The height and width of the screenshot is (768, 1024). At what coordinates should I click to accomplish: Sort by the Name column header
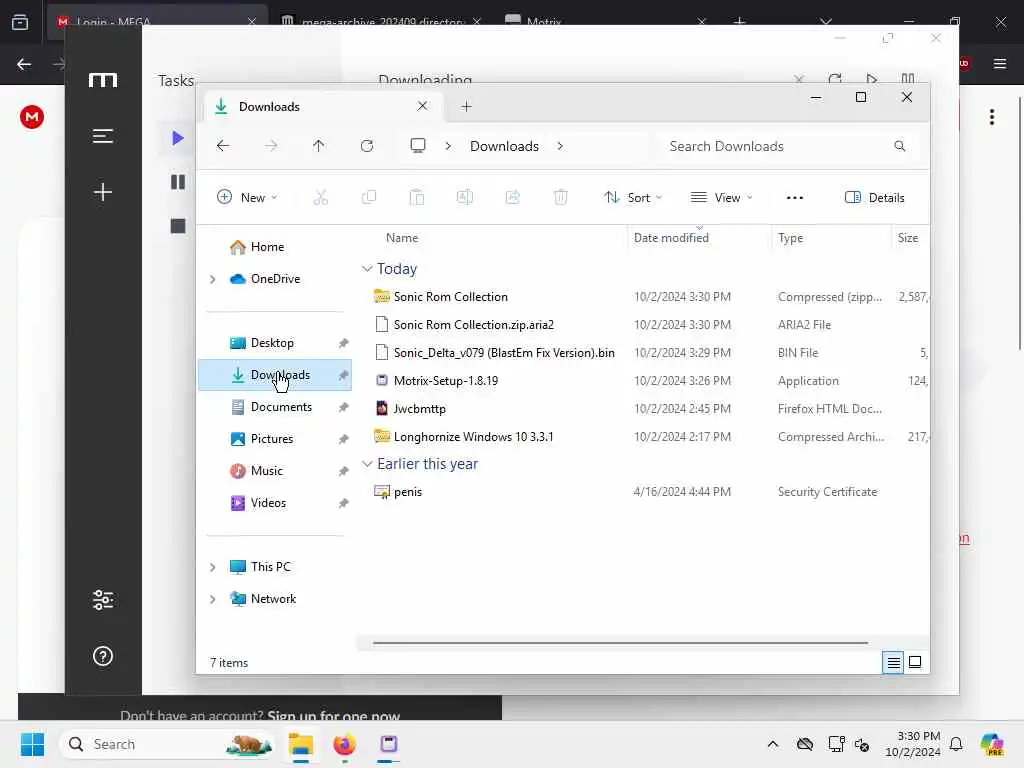tap(402, 238)
